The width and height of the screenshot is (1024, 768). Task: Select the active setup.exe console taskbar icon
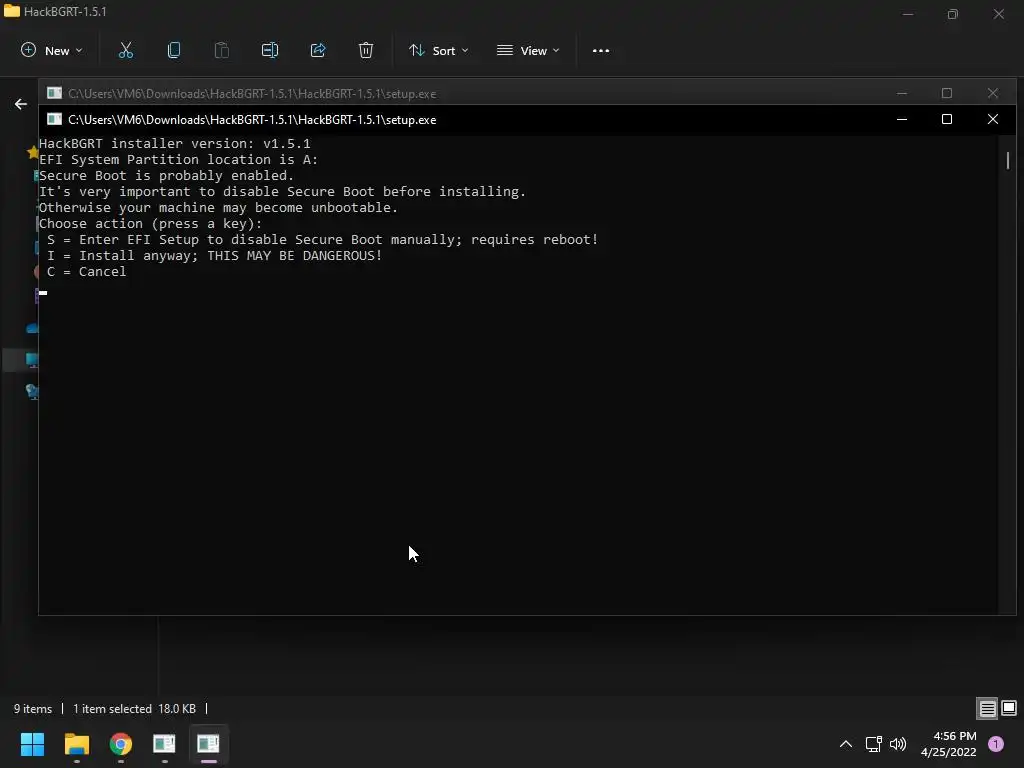(208, 744)
